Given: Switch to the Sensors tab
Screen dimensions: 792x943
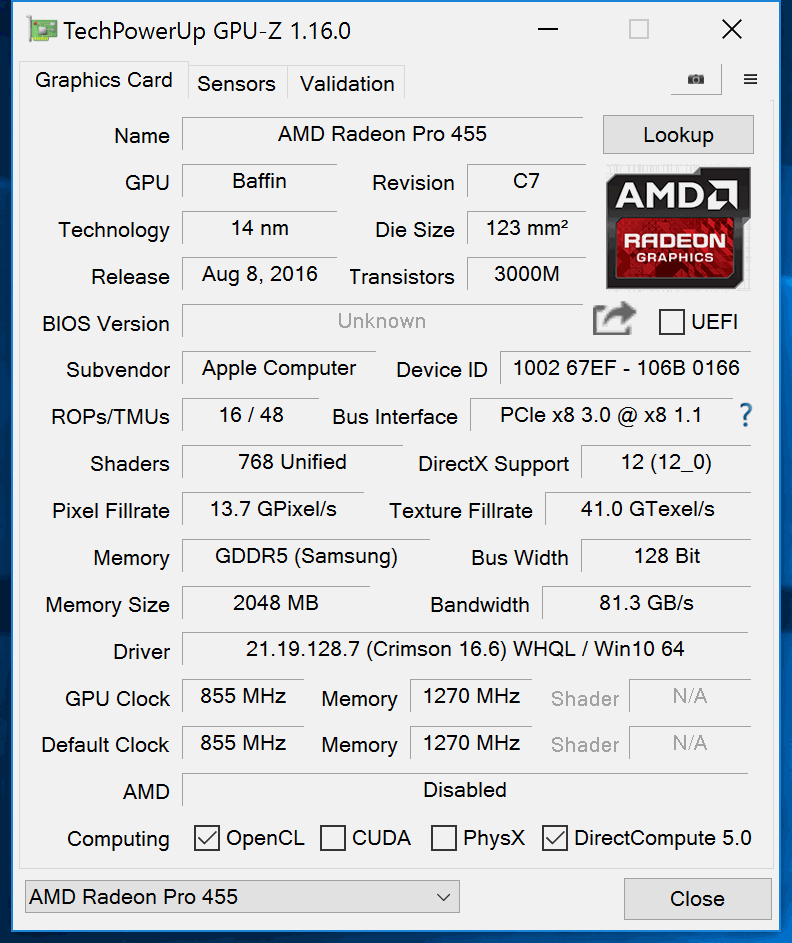Looking at the screenshot, I should pos(236,84).
